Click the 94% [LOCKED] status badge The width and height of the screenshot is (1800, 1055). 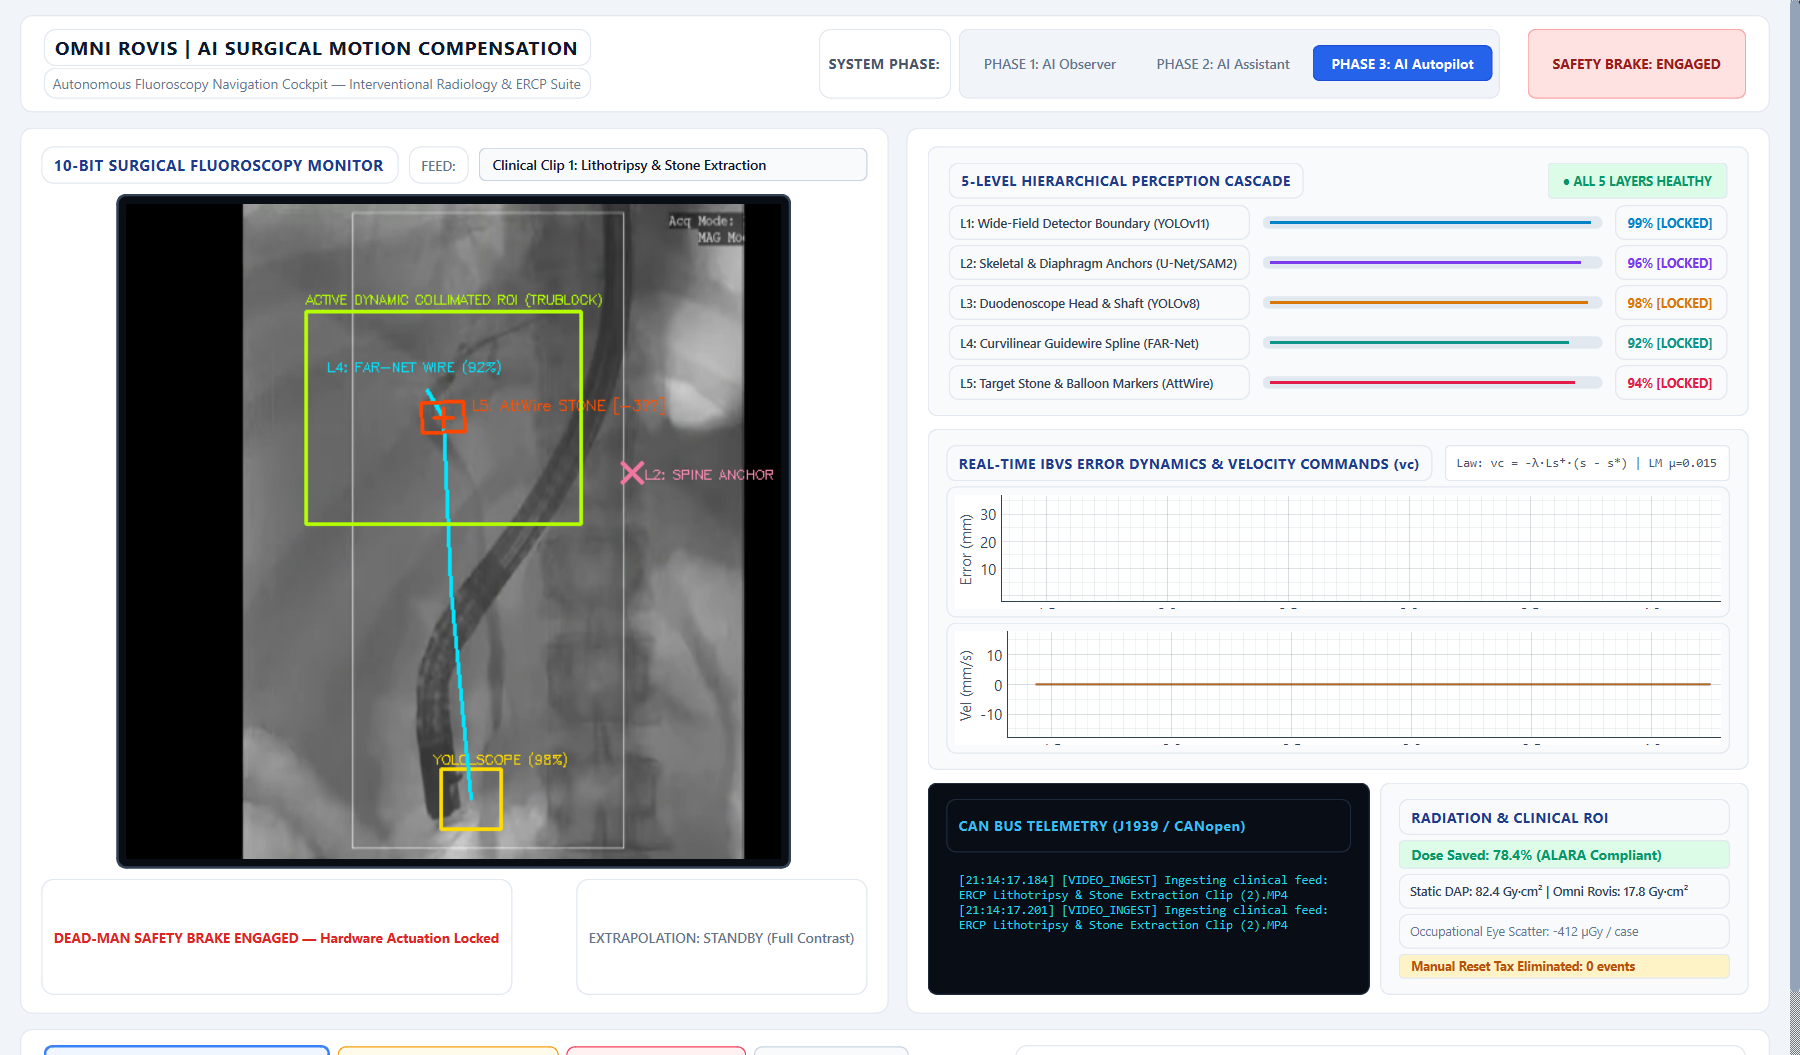click(1670, 383)
